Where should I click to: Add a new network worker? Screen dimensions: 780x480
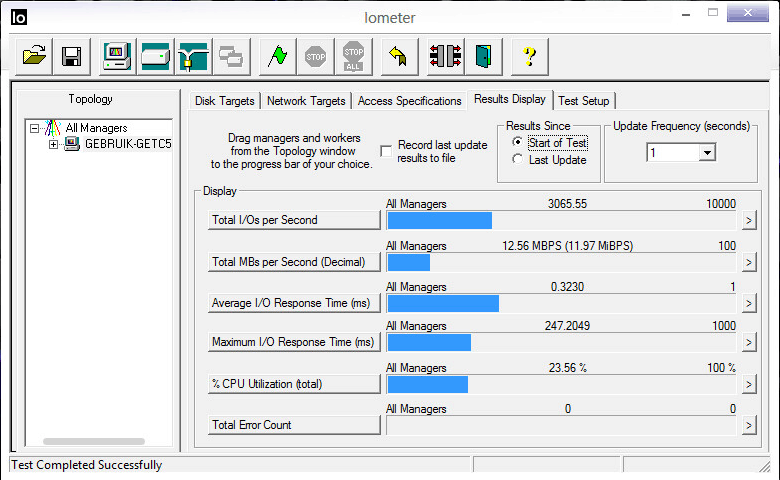pyautogui.click(x=193, y=56)
